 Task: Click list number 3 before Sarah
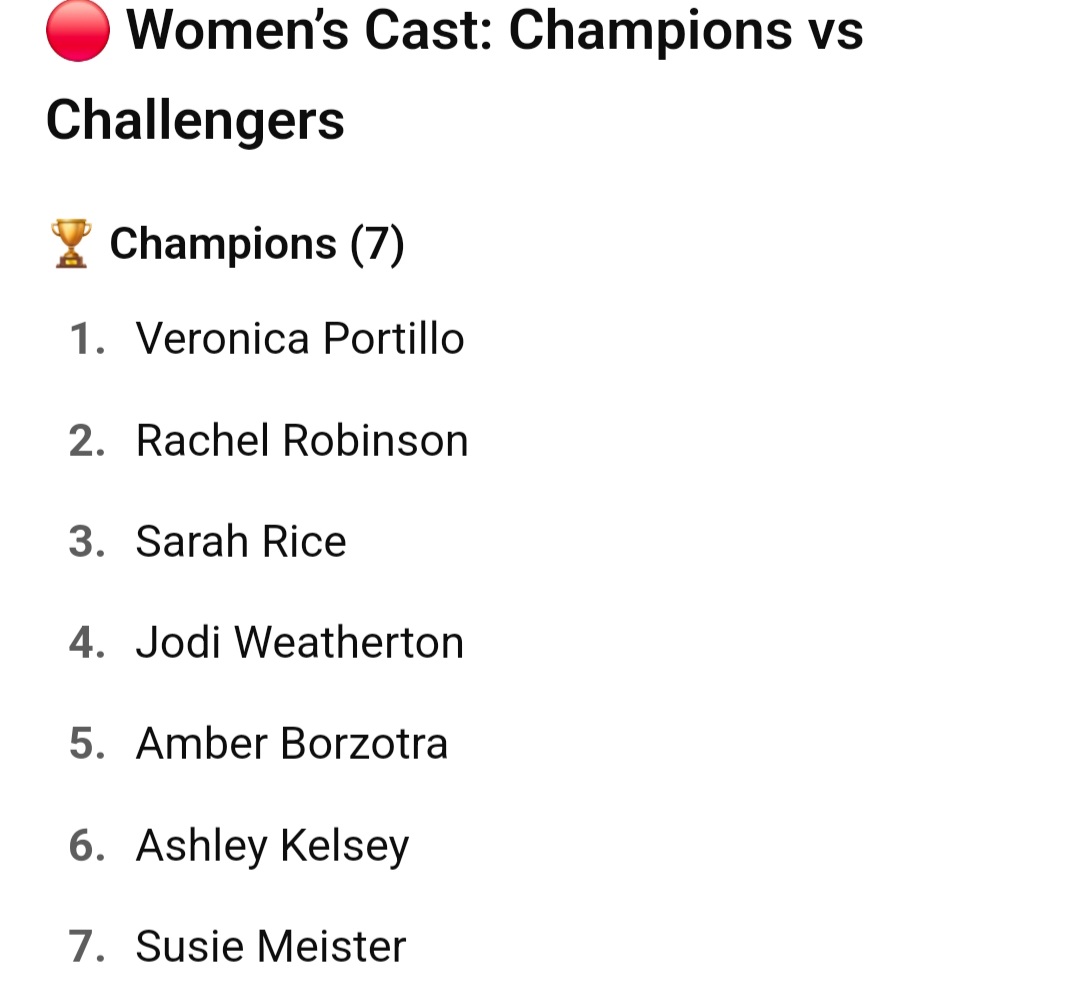click(x=87, y=542)
